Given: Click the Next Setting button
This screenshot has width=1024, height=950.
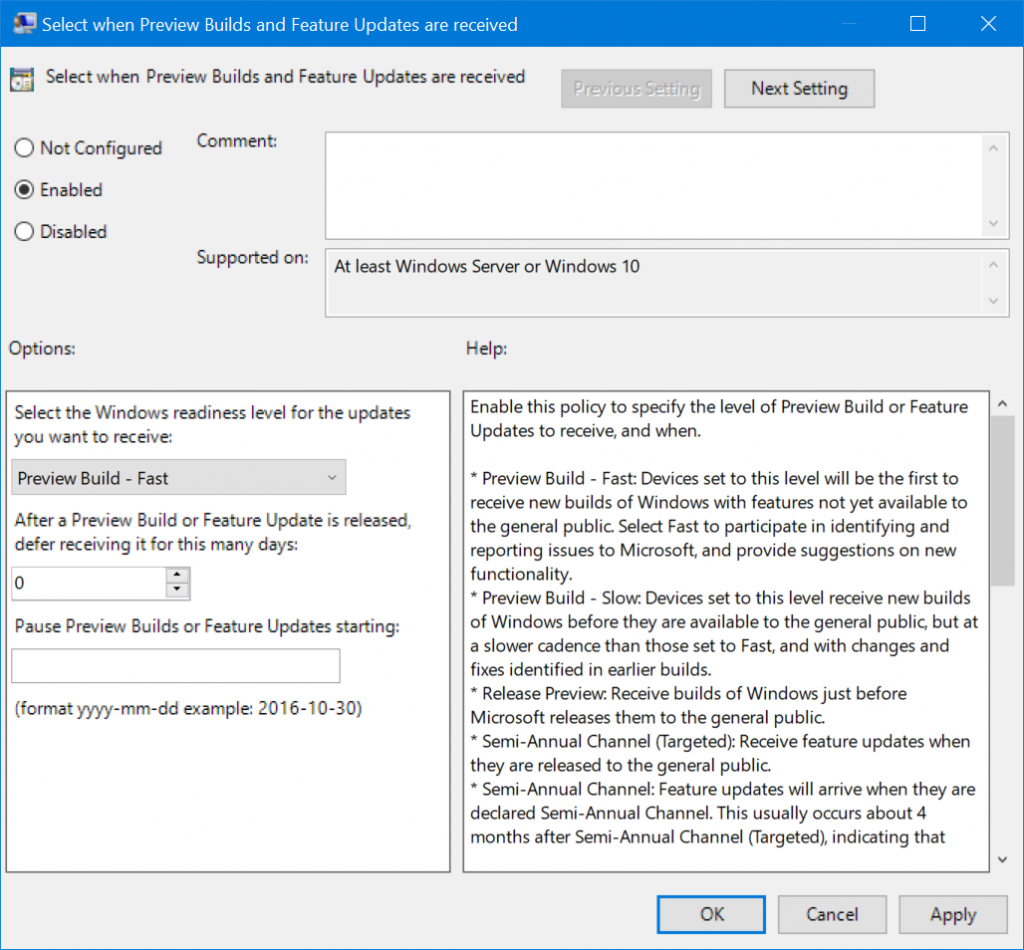Looking at the screenshot, I should 799,88.
